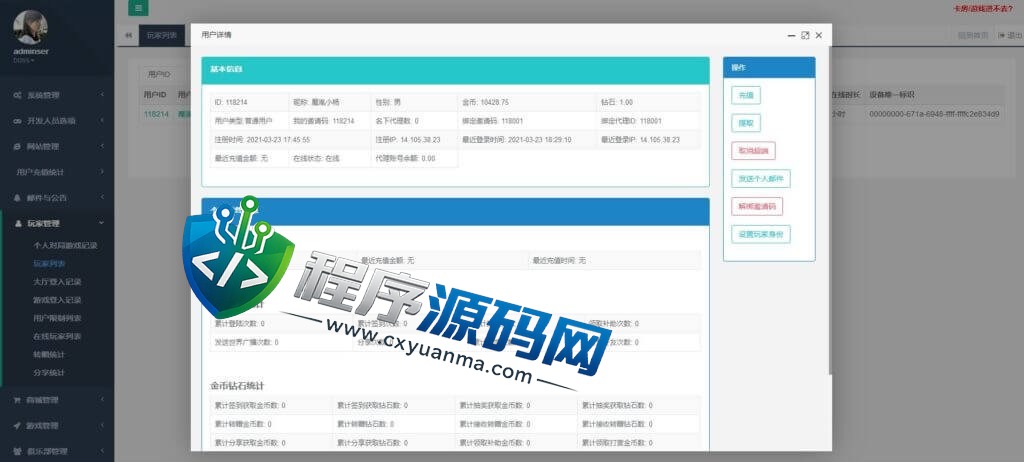Expand the 开发人员选项 menu chevron

click(x=102, y=121)
